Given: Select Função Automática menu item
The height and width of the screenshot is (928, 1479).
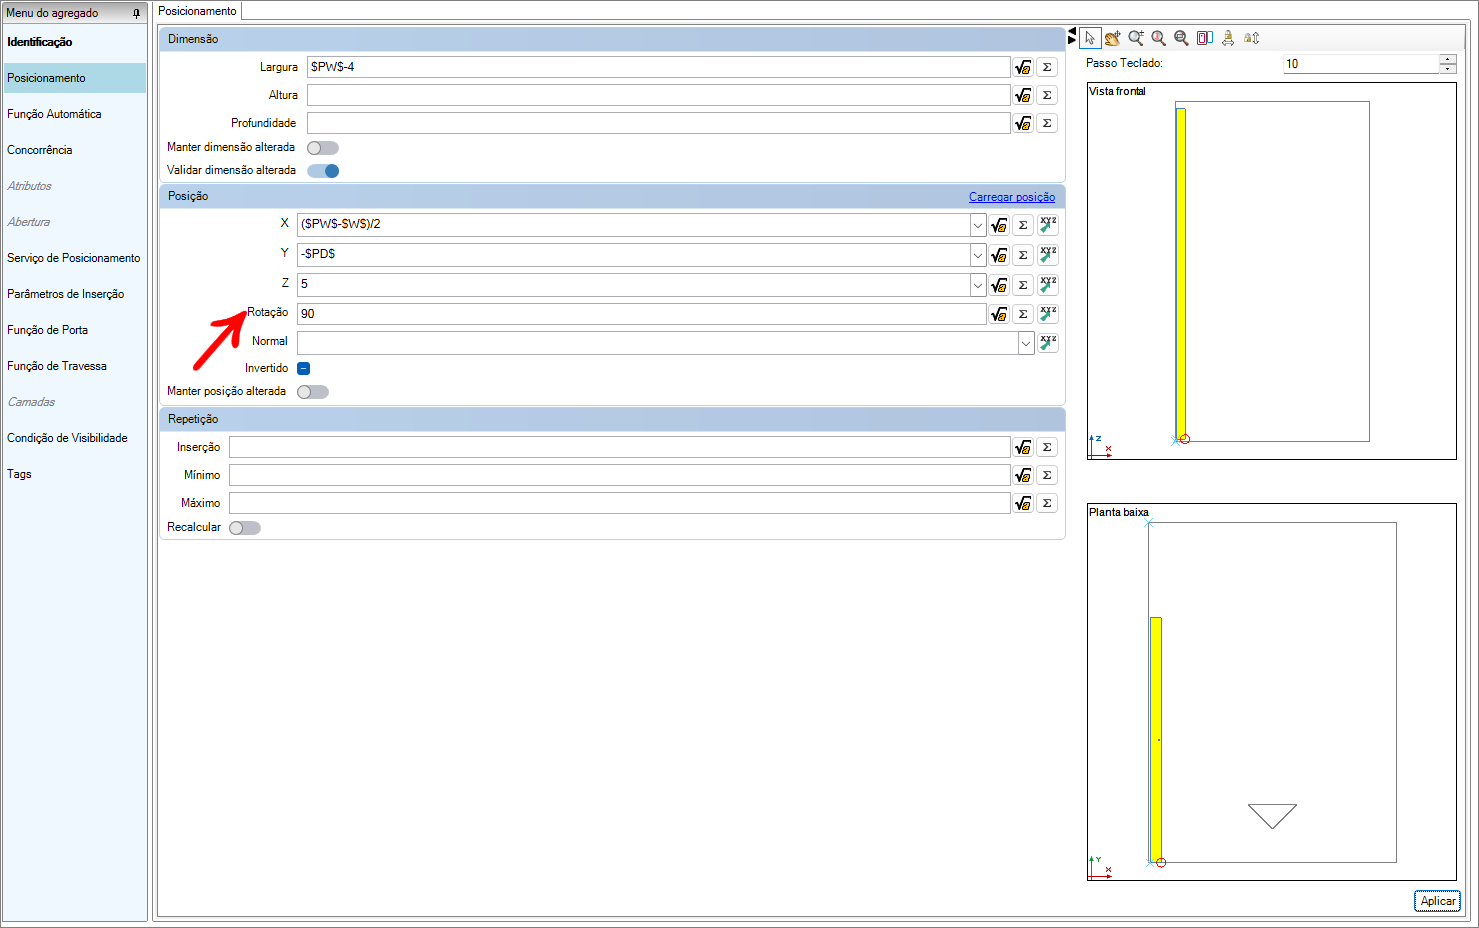Looking at the screenshot, I should coord(54,114).
